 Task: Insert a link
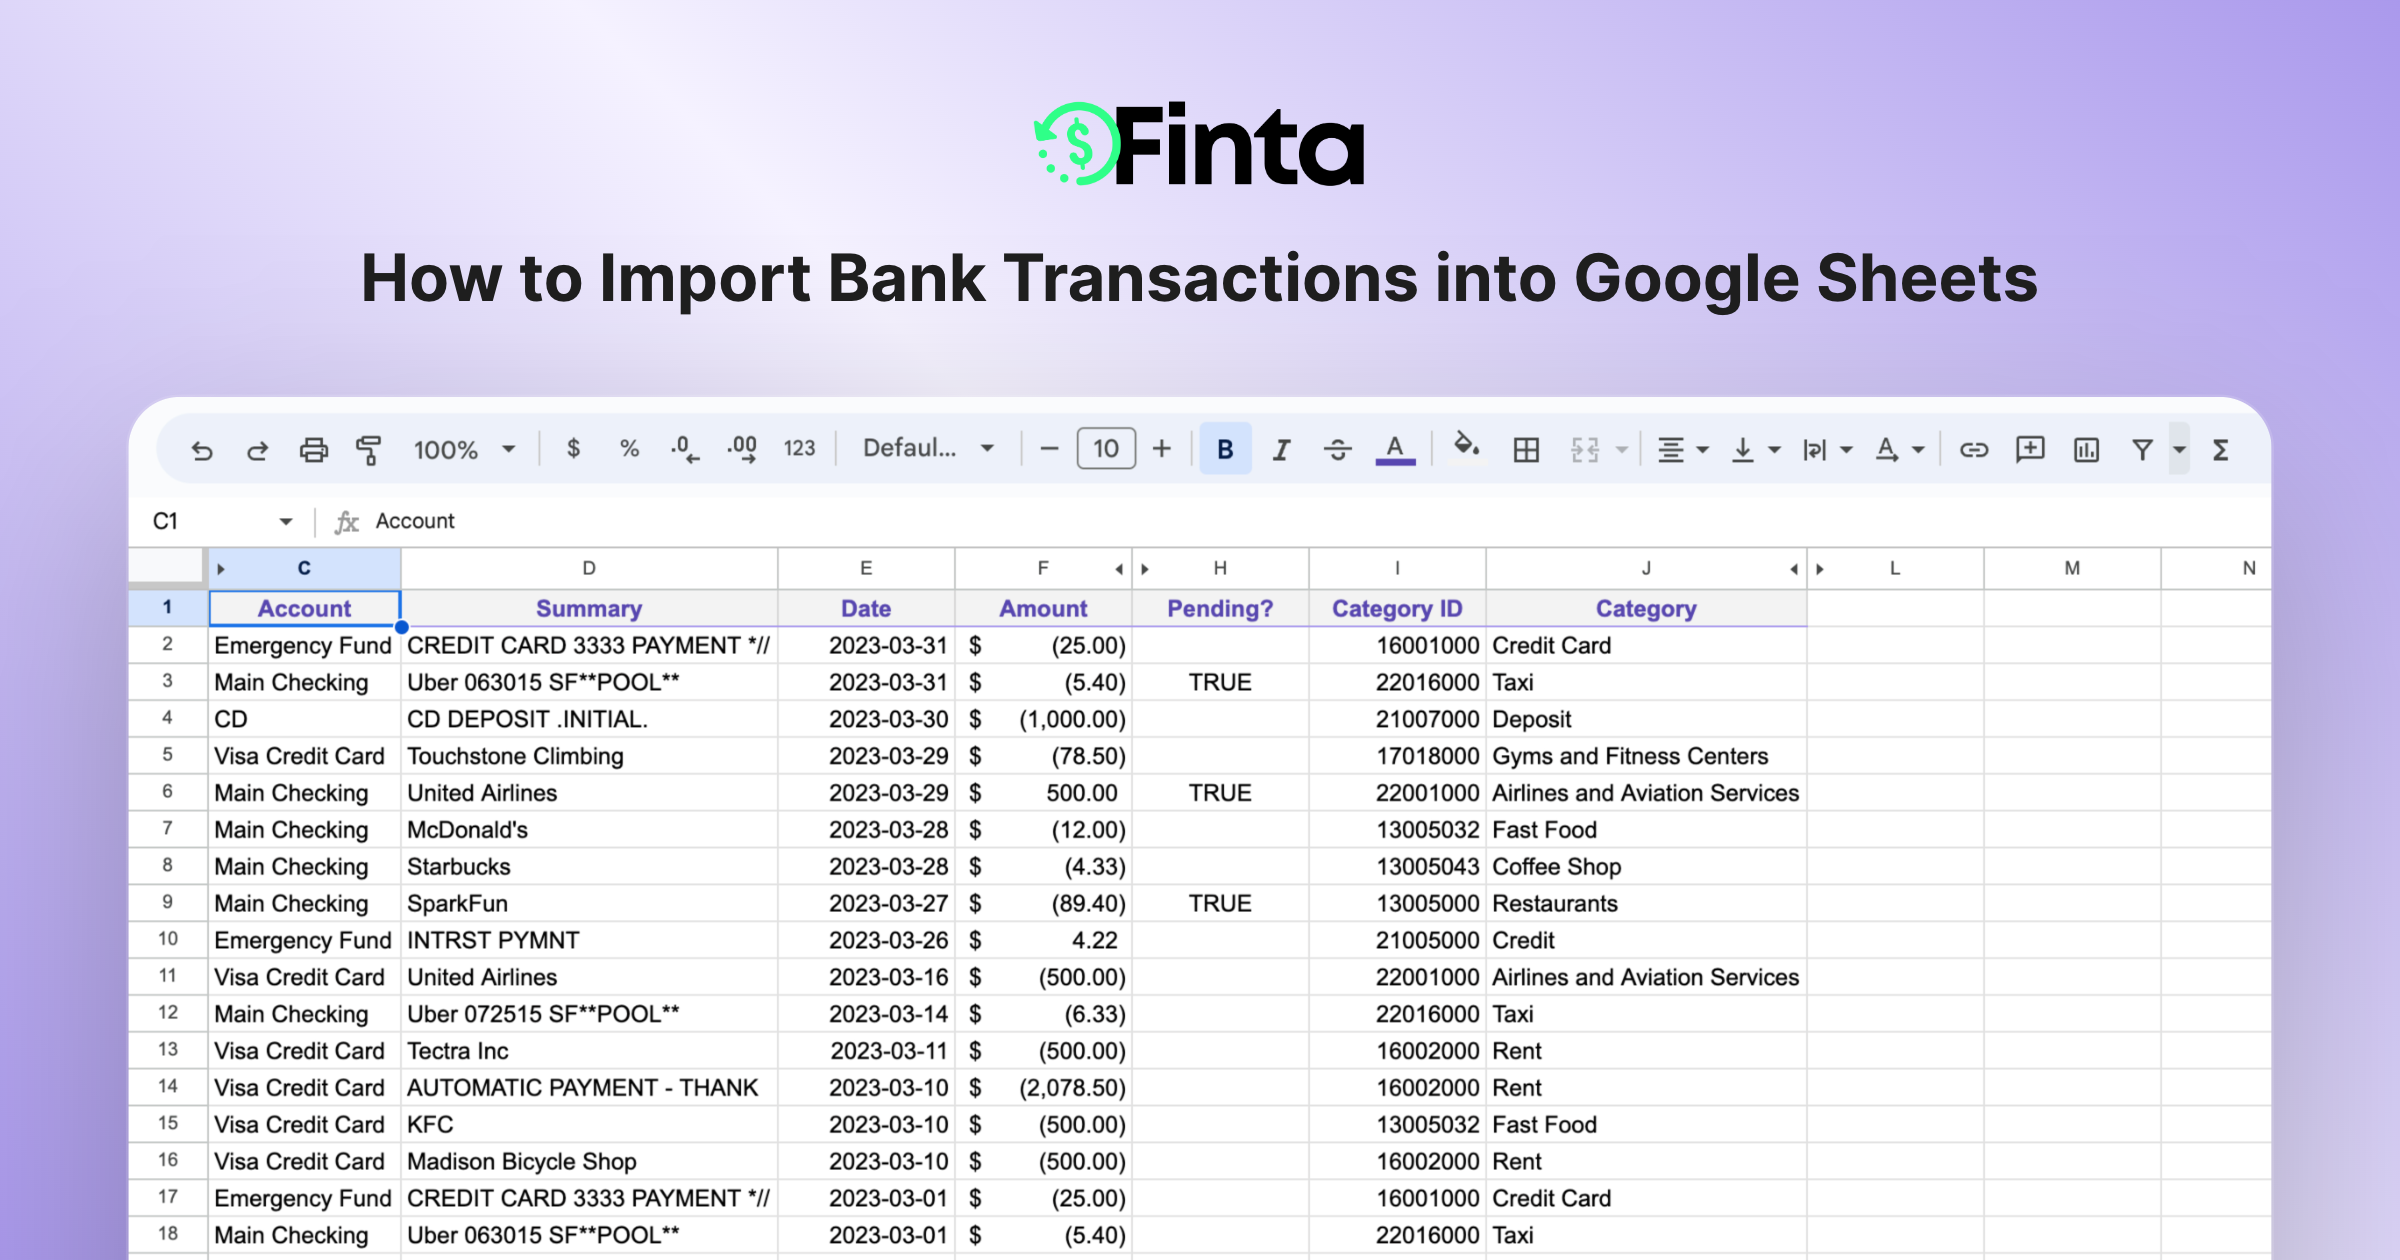[x=1973, y=449]
